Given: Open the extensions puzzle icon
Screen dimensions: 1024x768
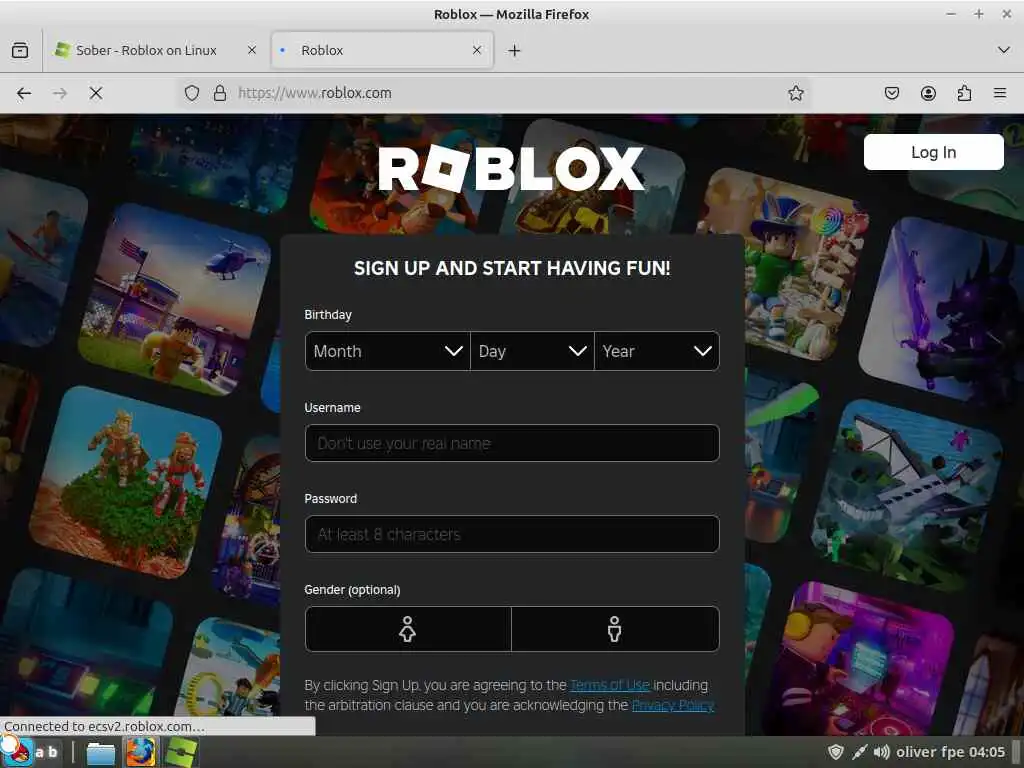Looking at the screenshot, I should 964,93.
